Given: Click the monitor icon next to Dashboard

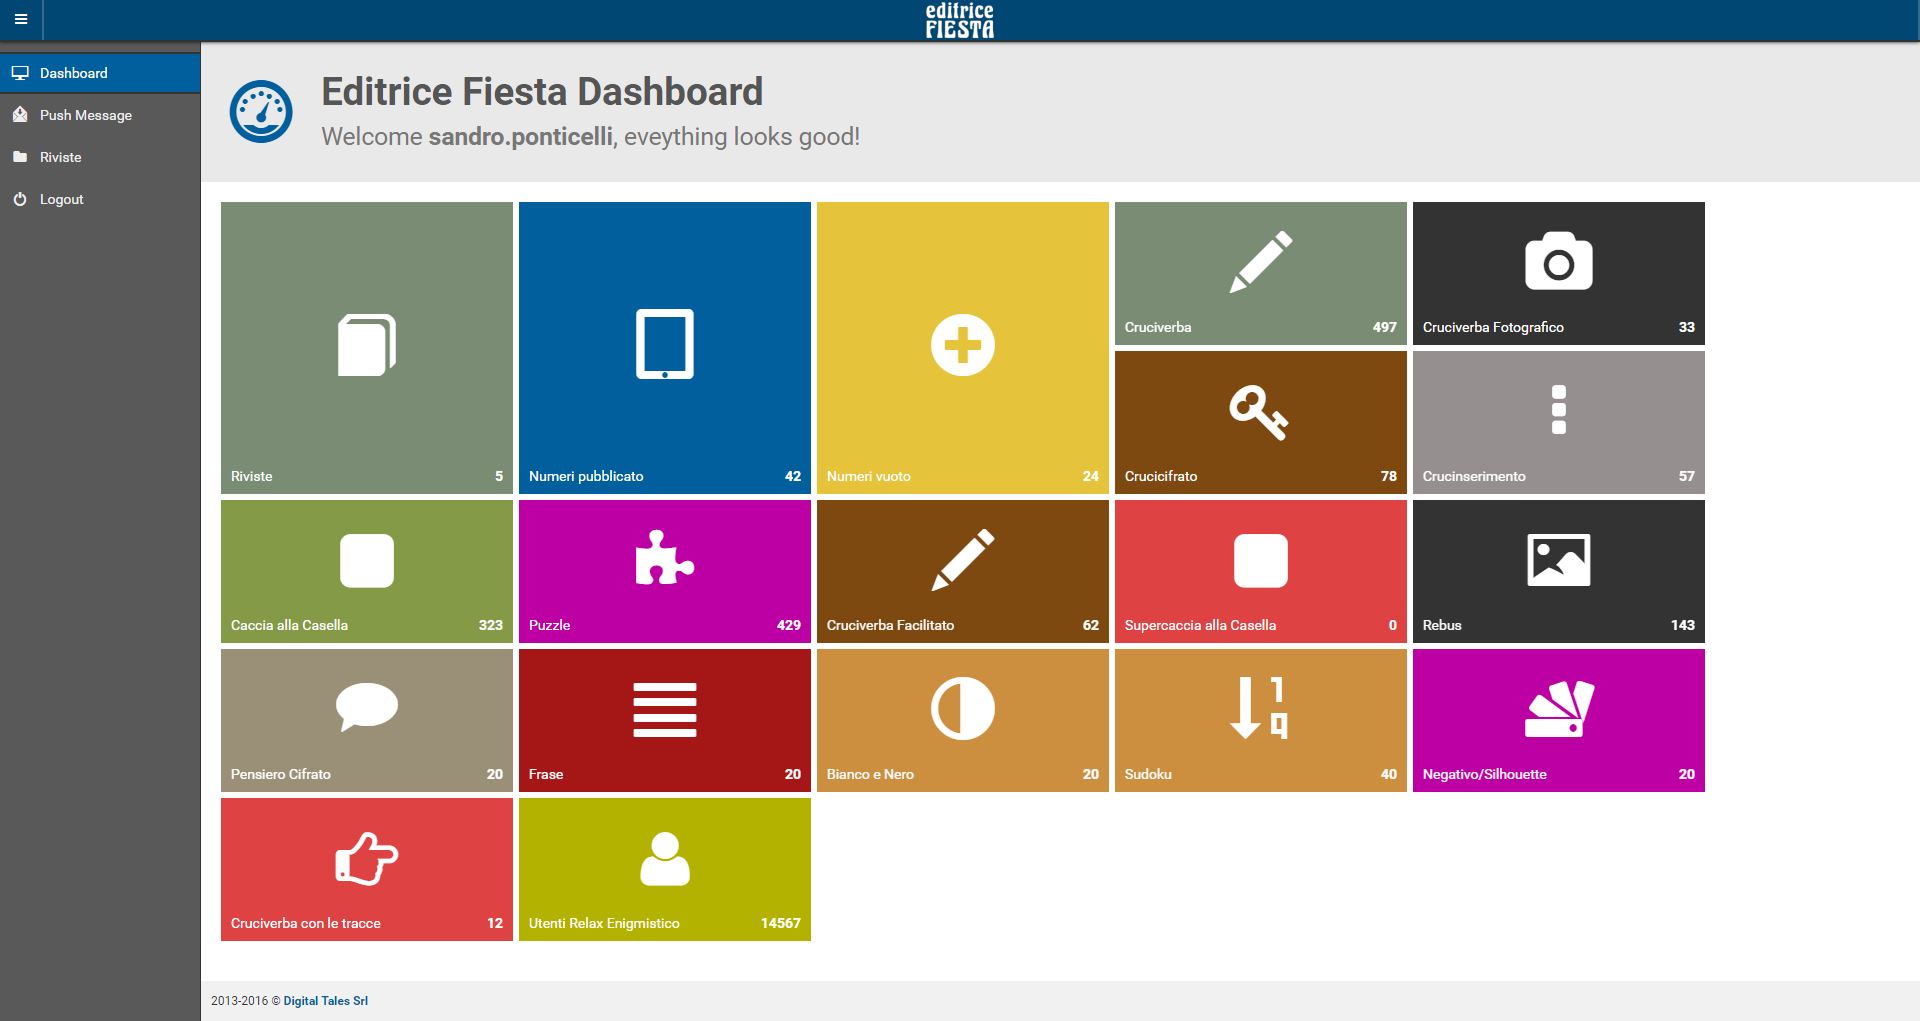Looking at the screenshot, I should [x=20, y=73].
